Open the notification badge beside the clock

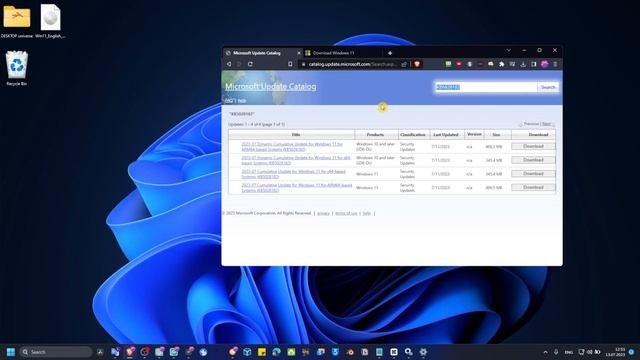pyautogui.click(x=632, y=352)
